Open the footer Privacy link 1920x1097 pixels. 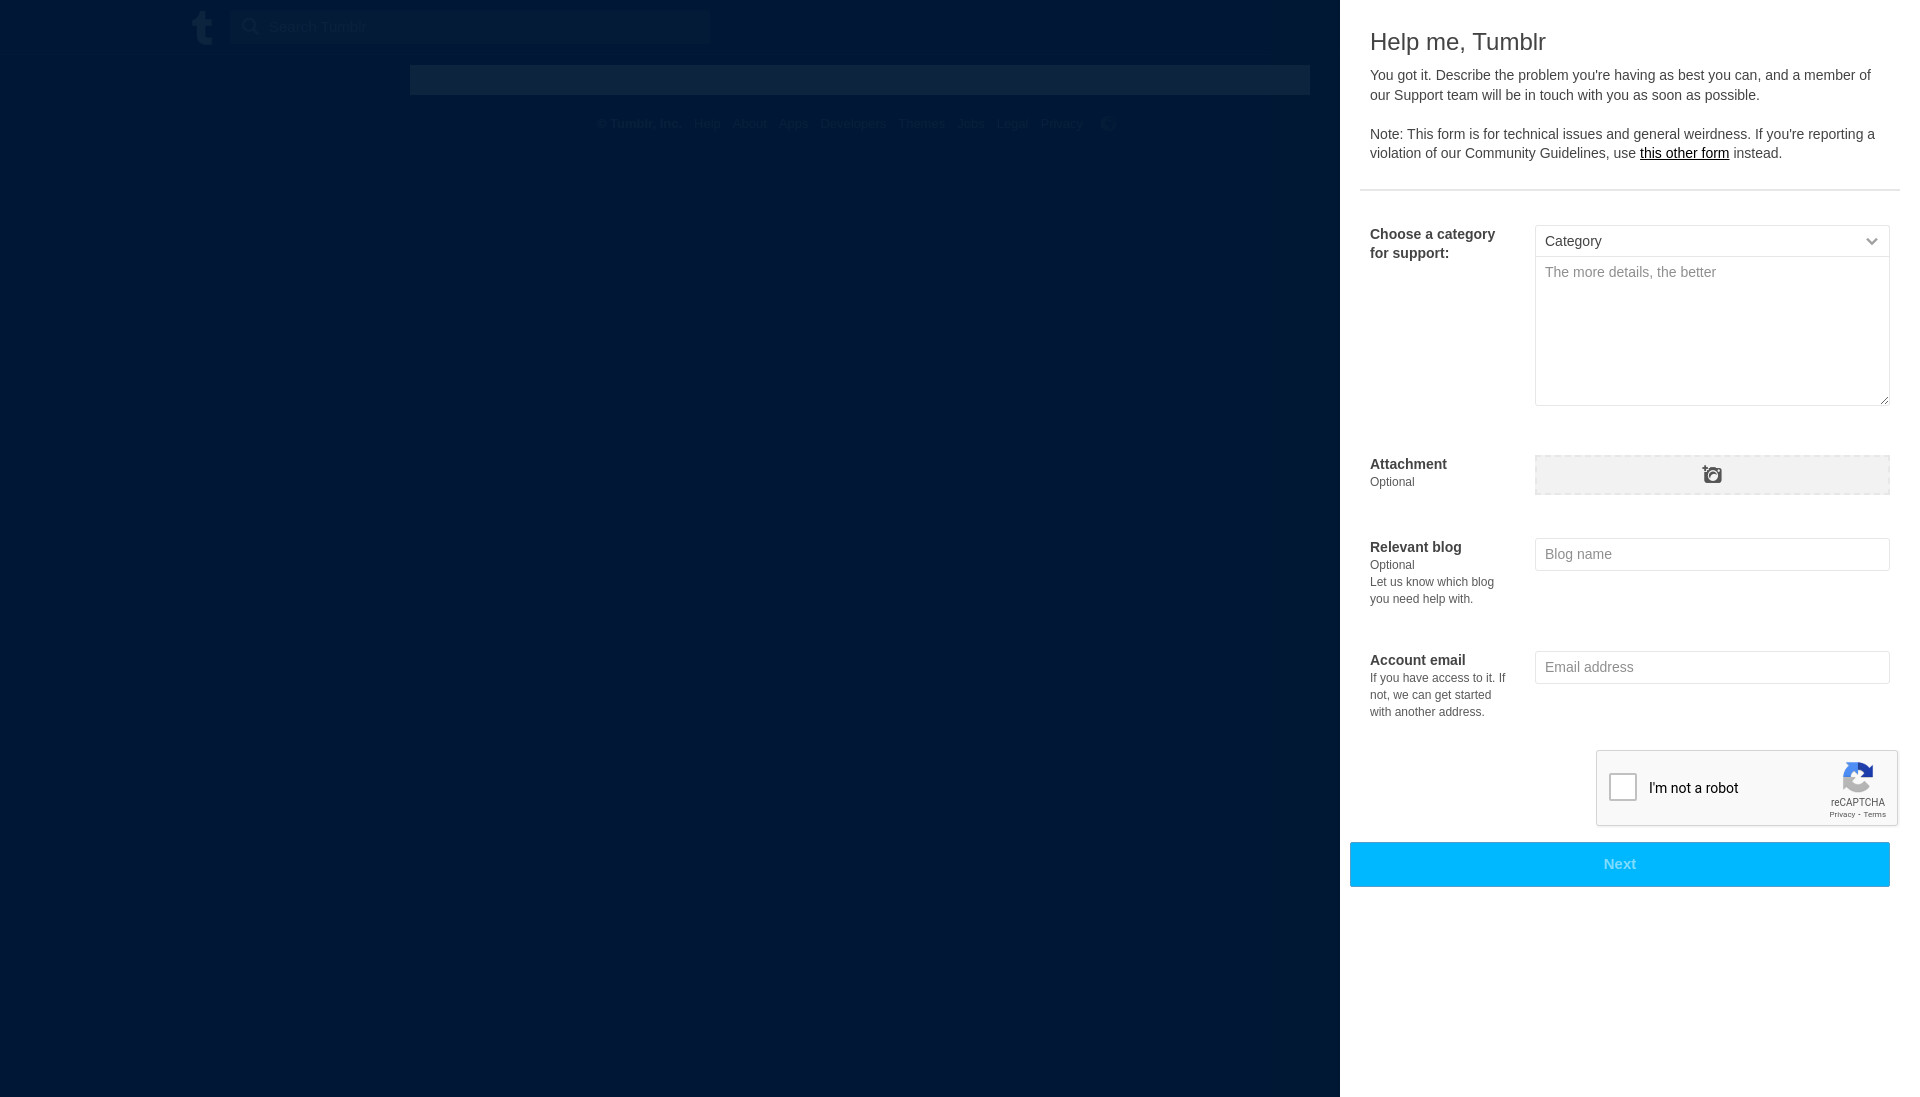[x=1061, y=124]
